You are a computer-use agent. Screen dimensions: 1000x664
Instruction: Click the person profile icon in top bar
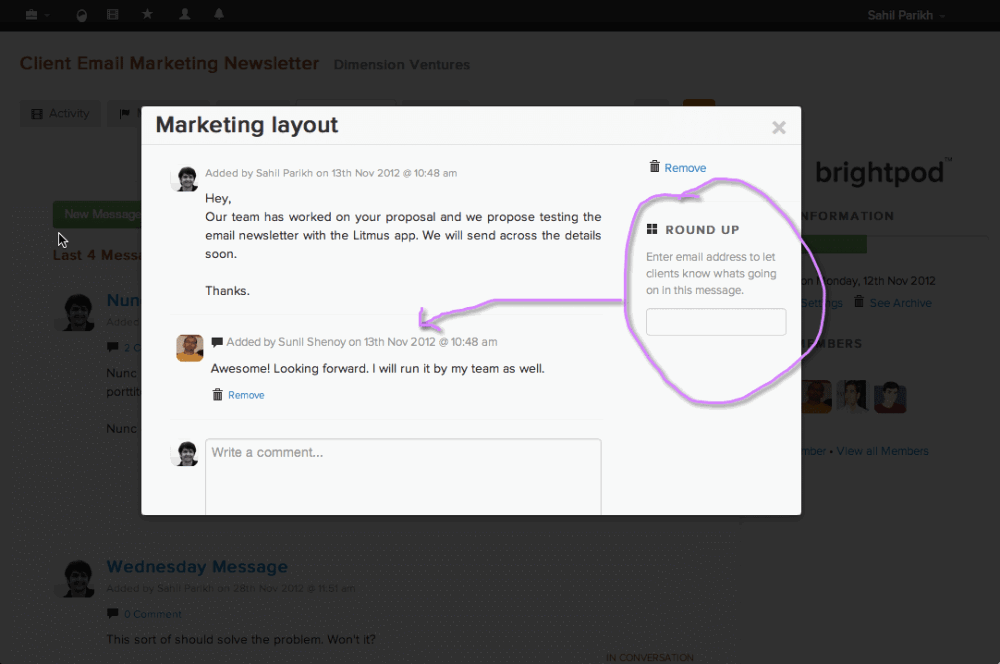pyautogui.click(x=185, y=14)
